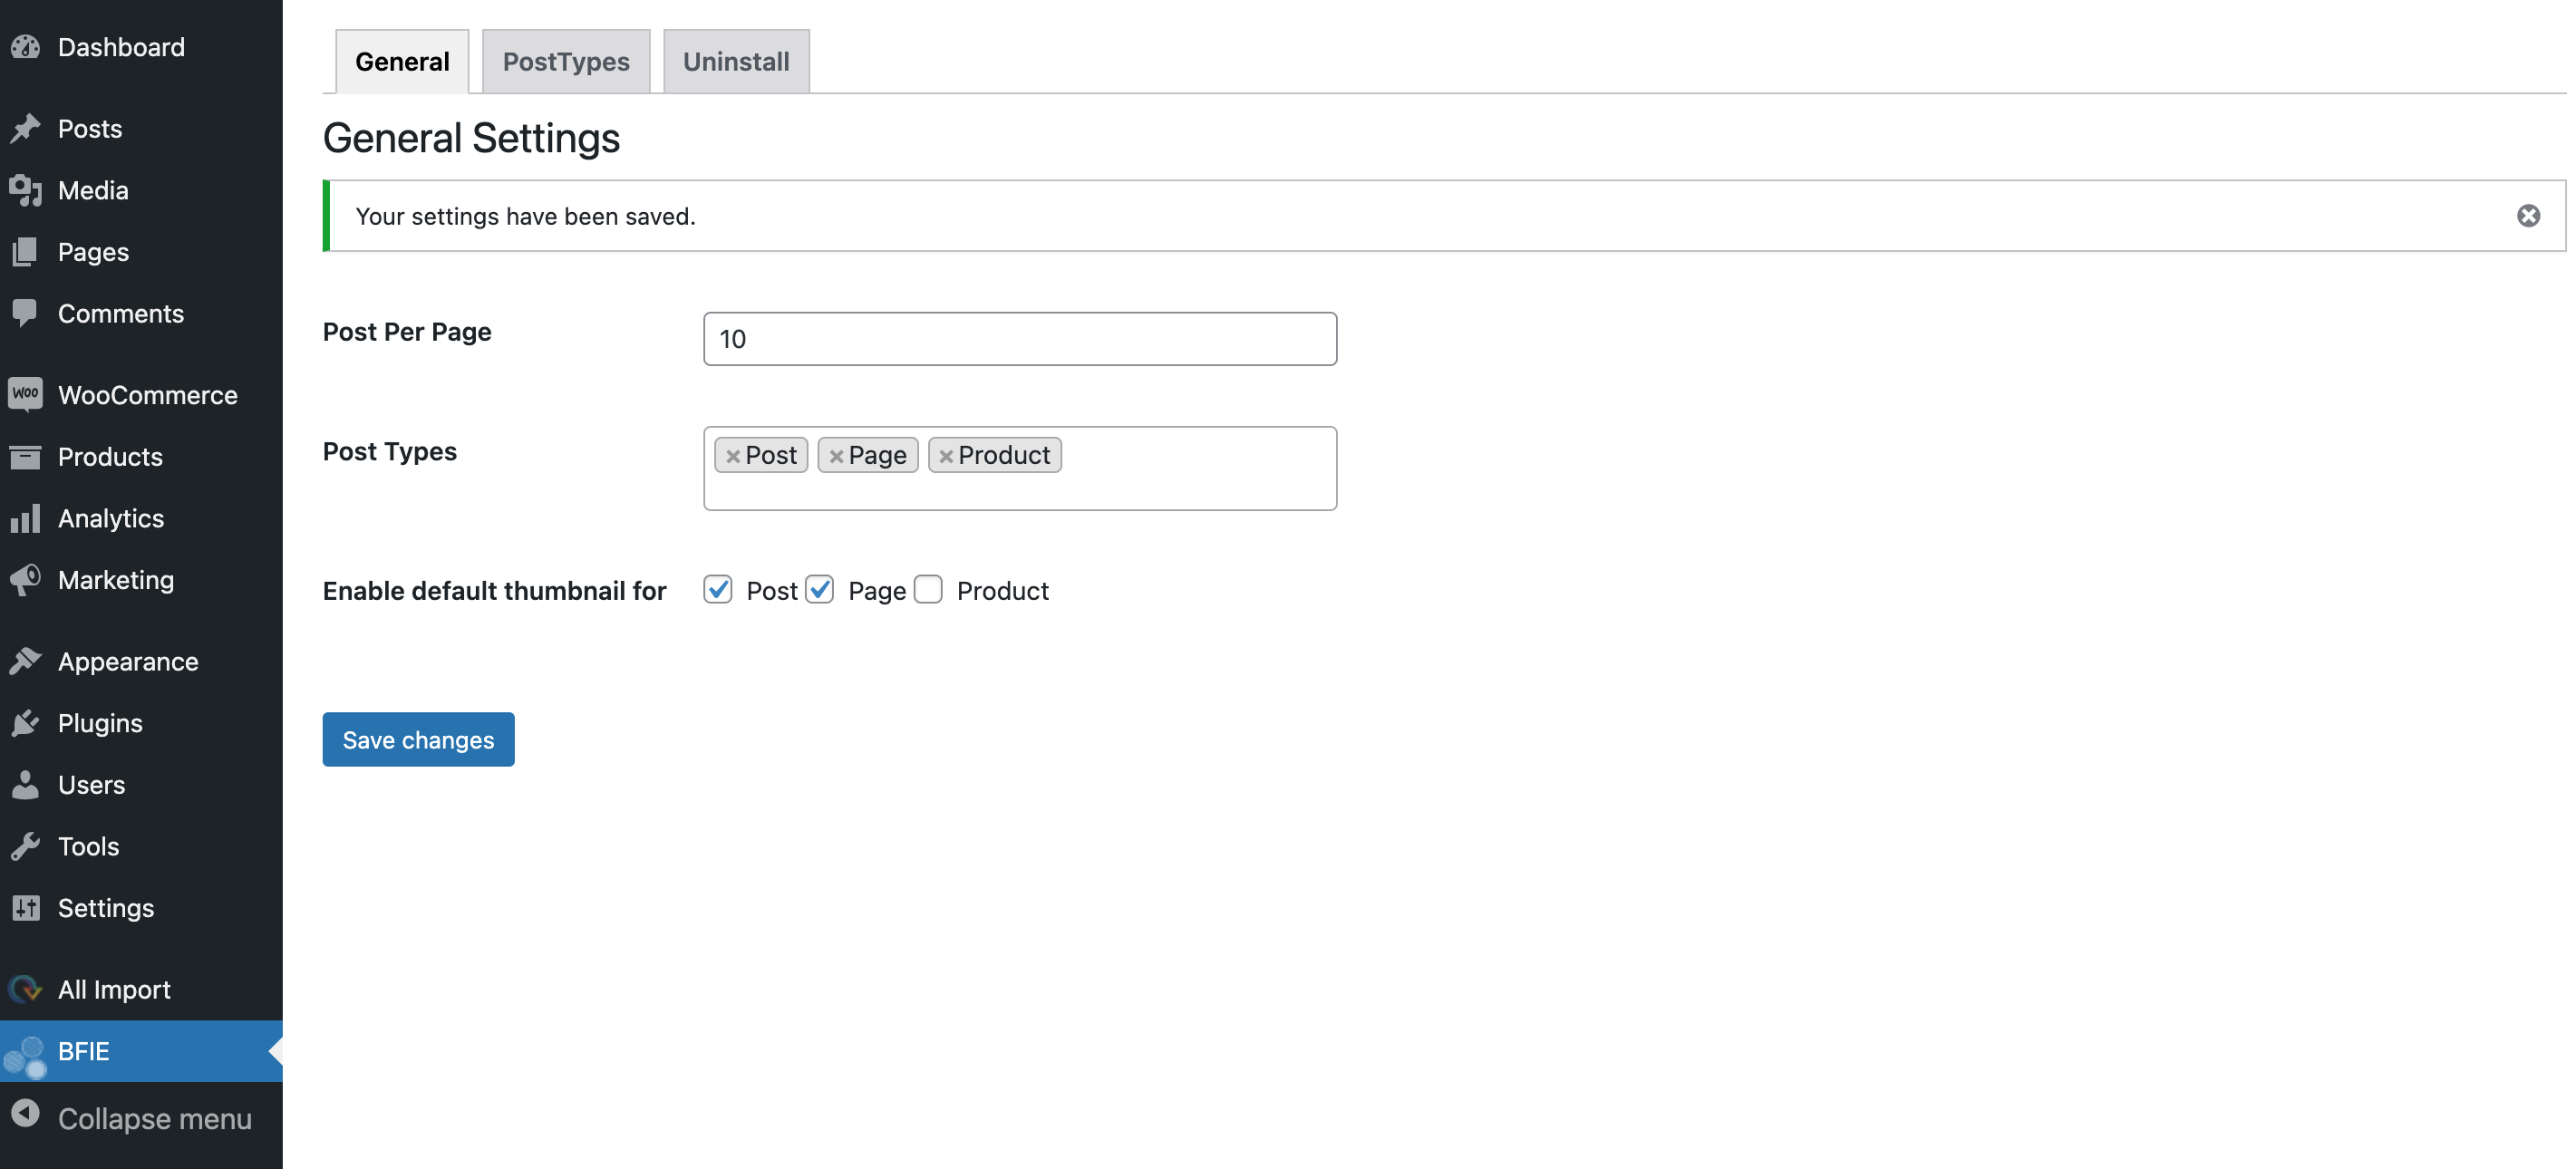Toggle the Page default thumbnail checkbox

coord(818,589)
